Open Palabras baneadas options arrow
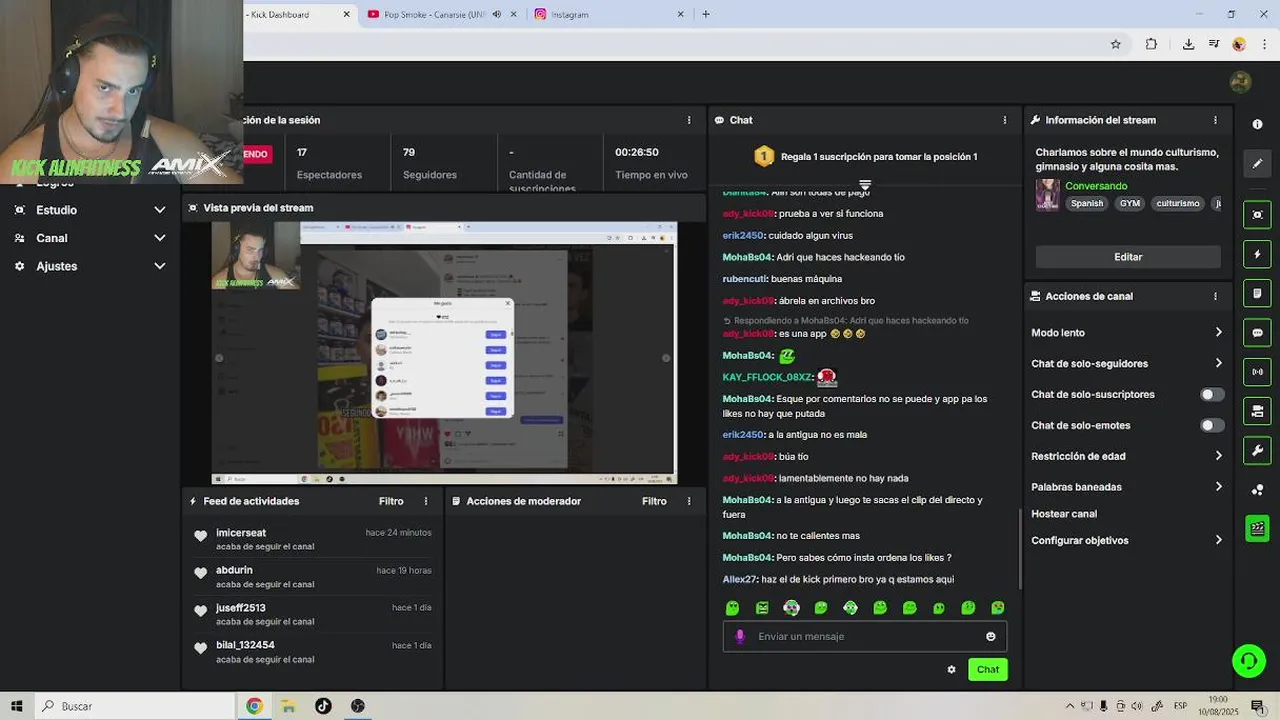Viewport: 1280px width, 720px height. click(1218, 487)
